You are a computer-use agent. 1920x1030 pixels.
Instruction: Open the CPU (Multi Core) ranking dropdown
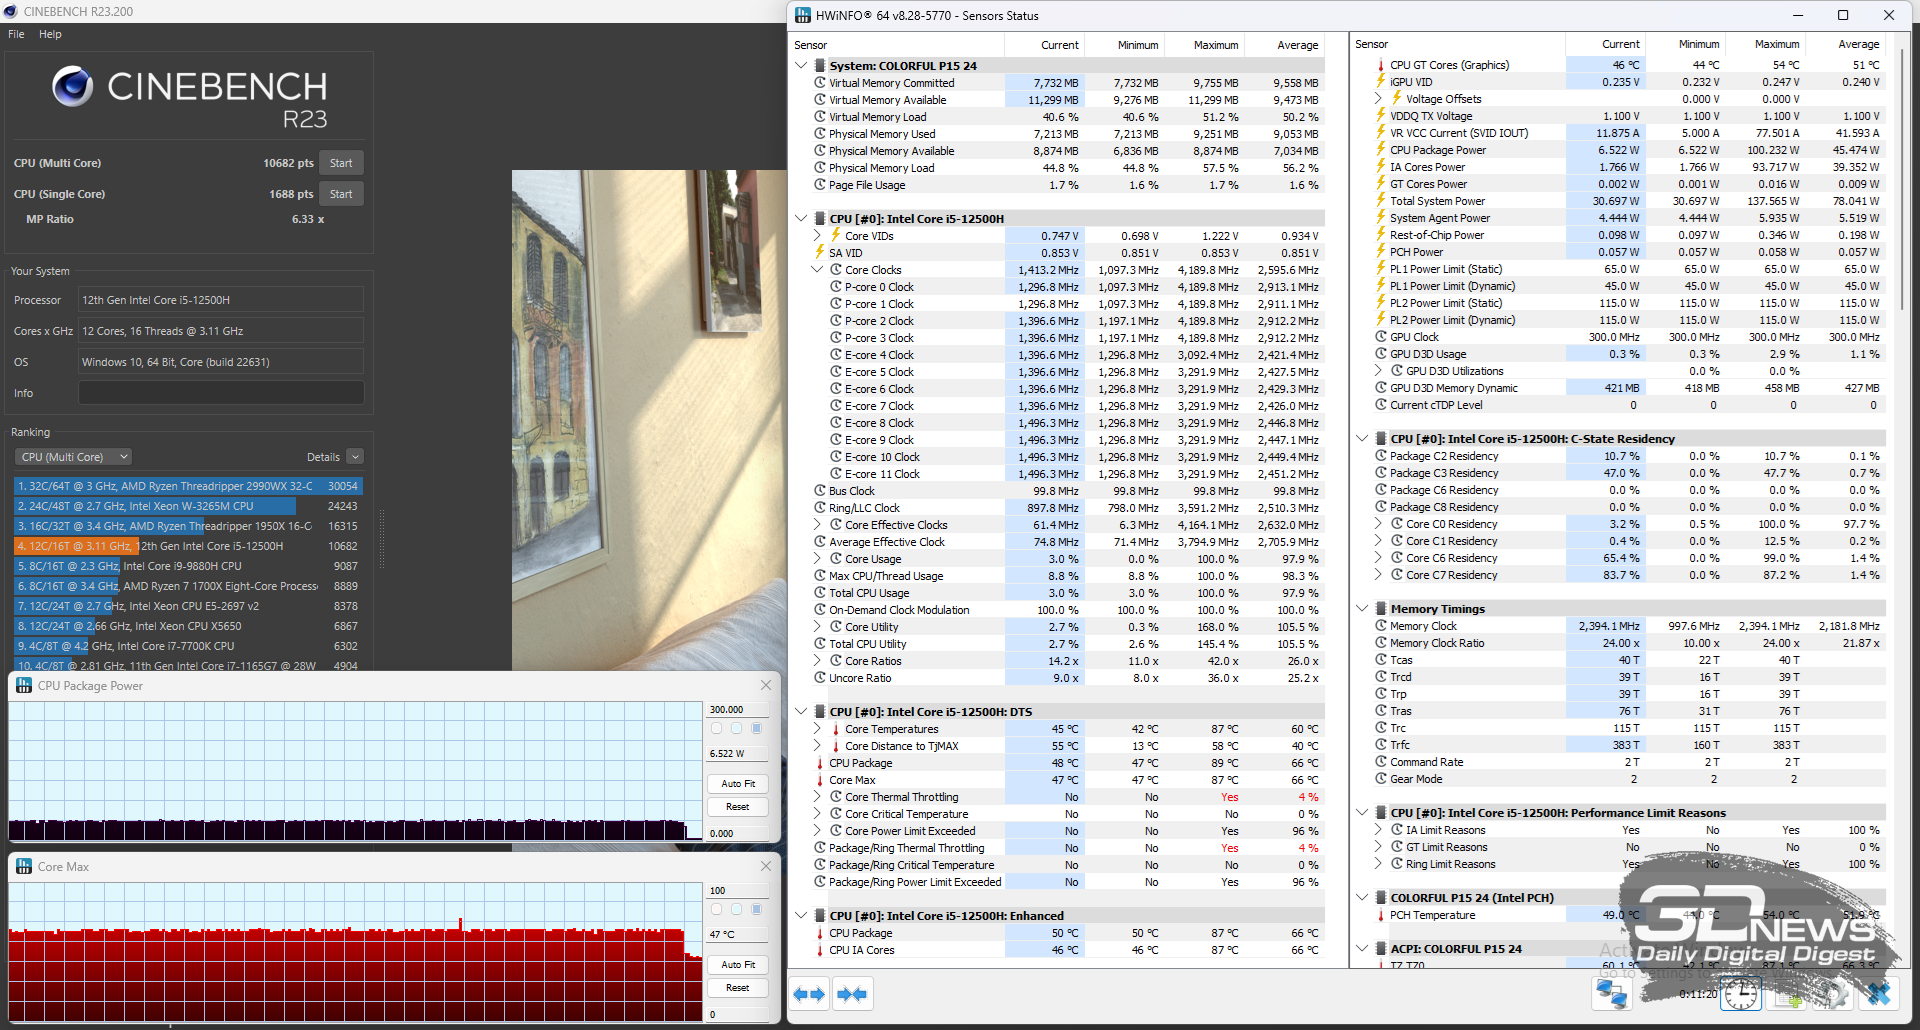pyautogui.click(x=73, y=457)
